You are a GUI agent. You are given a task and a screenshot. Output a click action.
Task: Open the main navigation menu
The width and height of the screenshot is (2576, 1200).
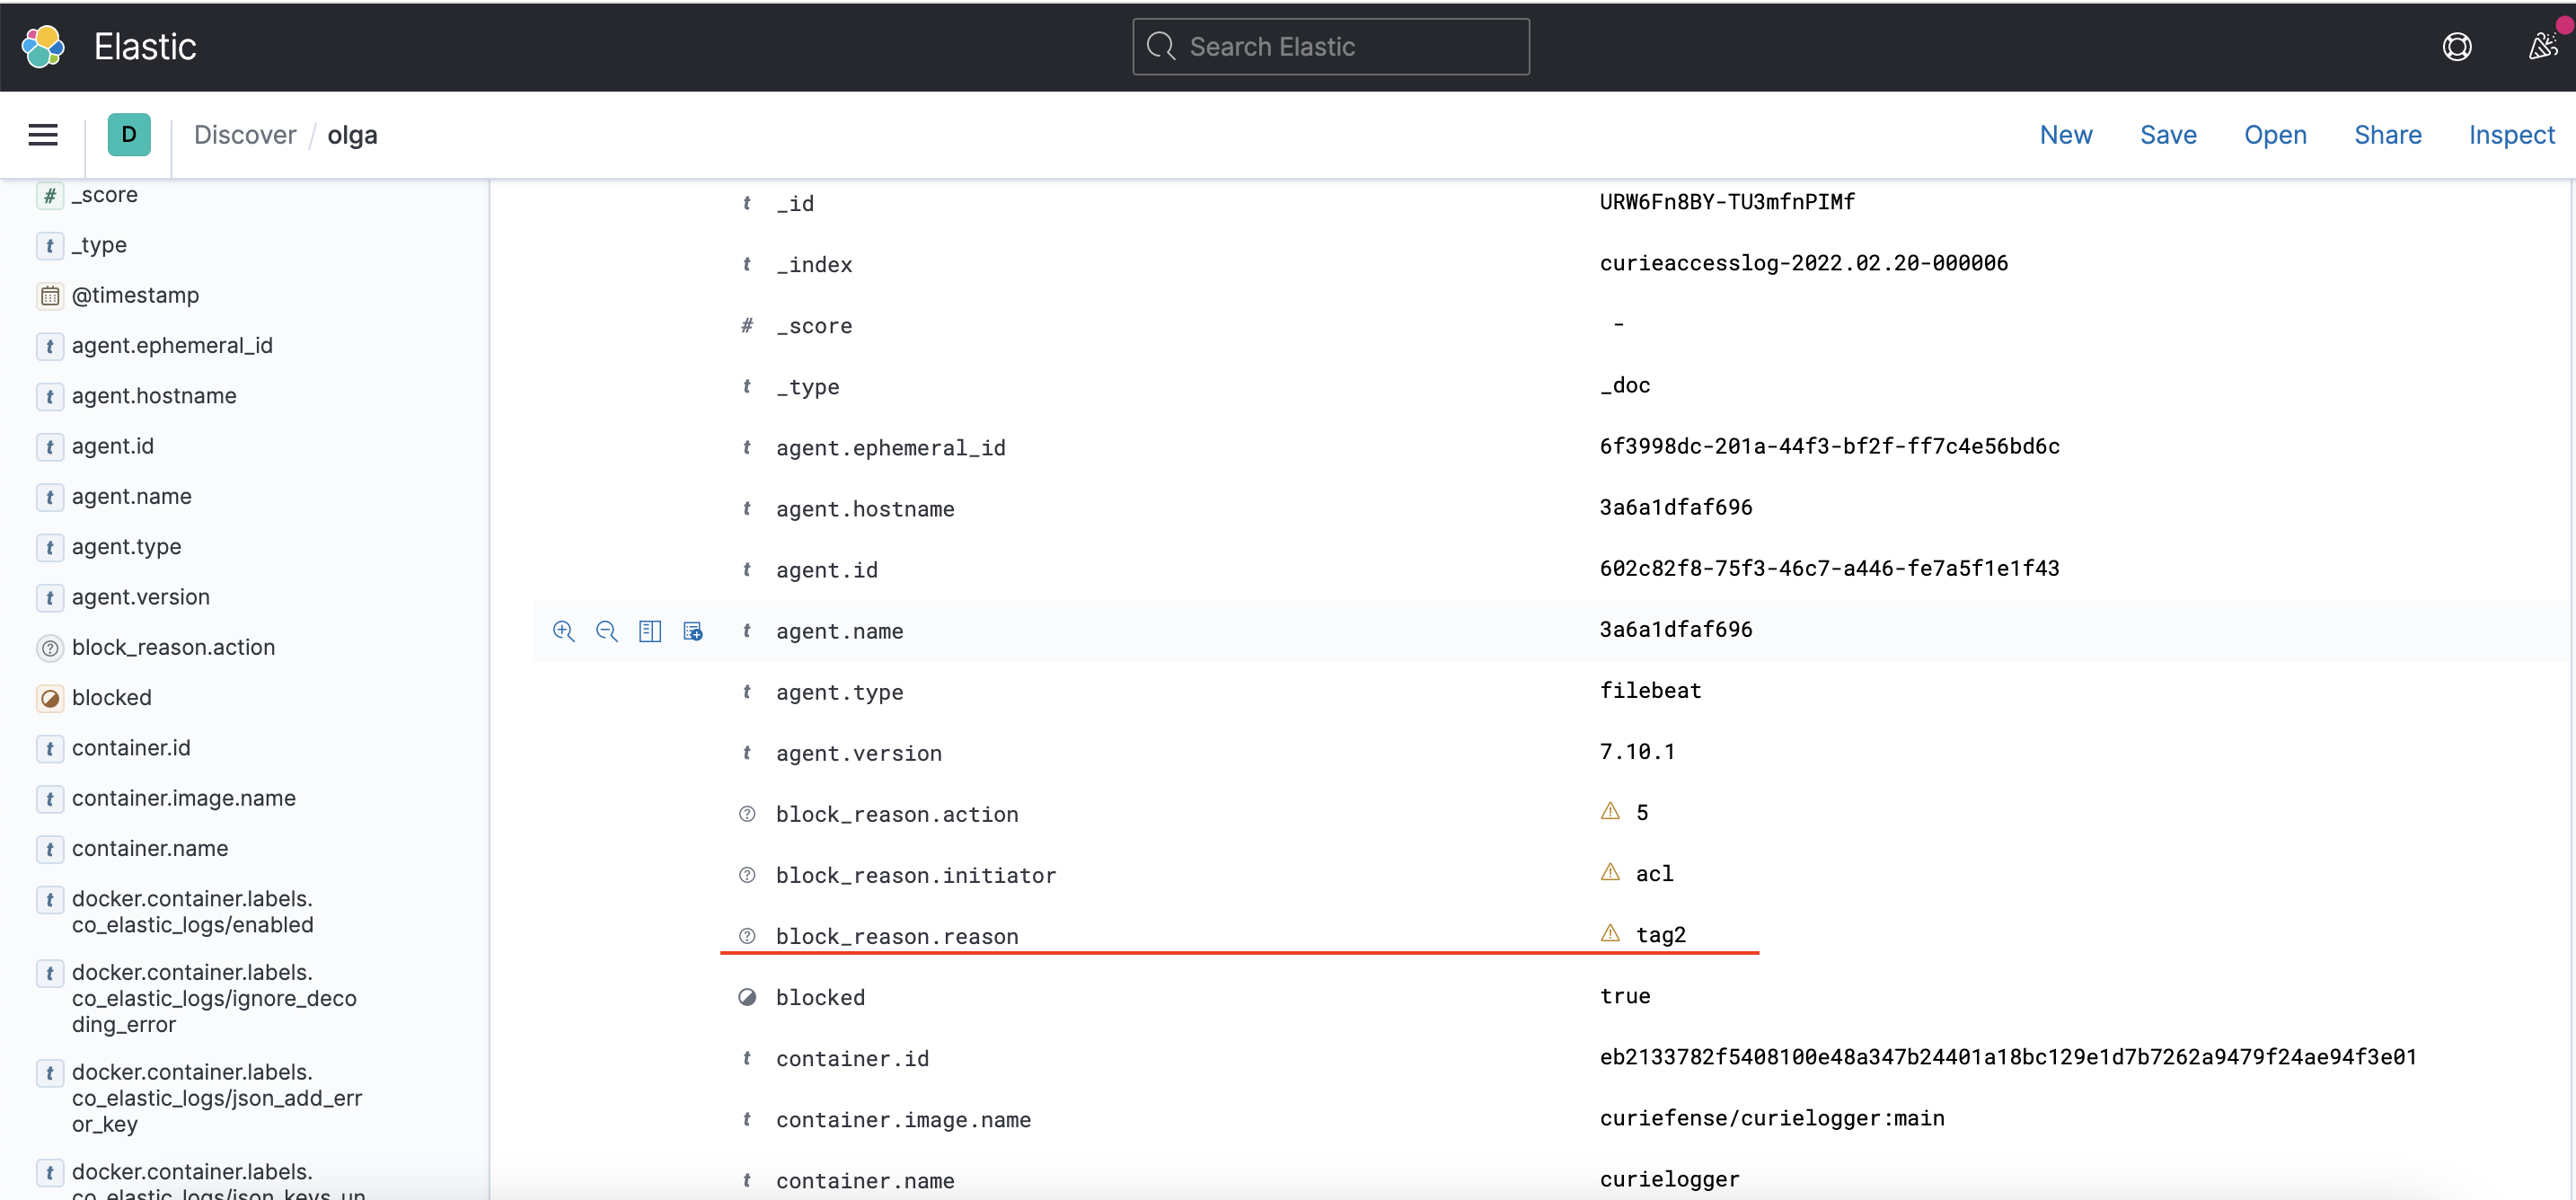tap(42, 134)
